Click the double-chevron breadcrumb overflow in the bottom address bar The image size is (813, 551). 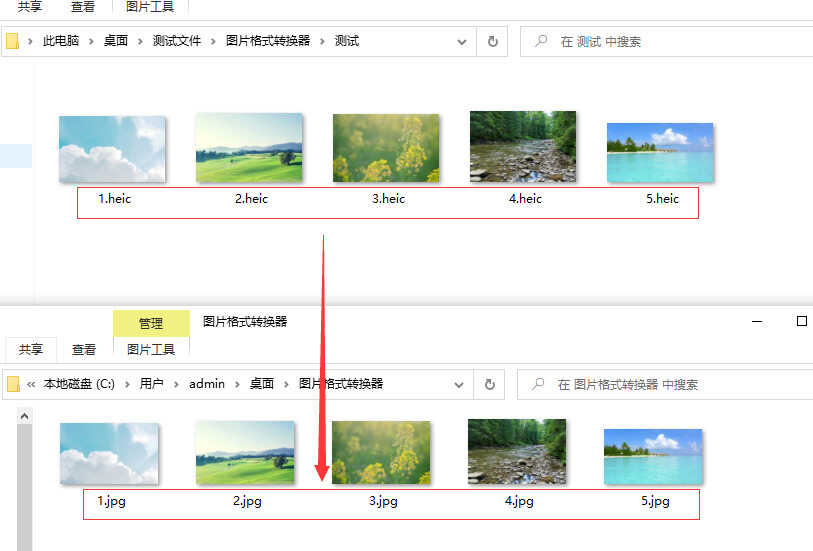click(31, 384)
